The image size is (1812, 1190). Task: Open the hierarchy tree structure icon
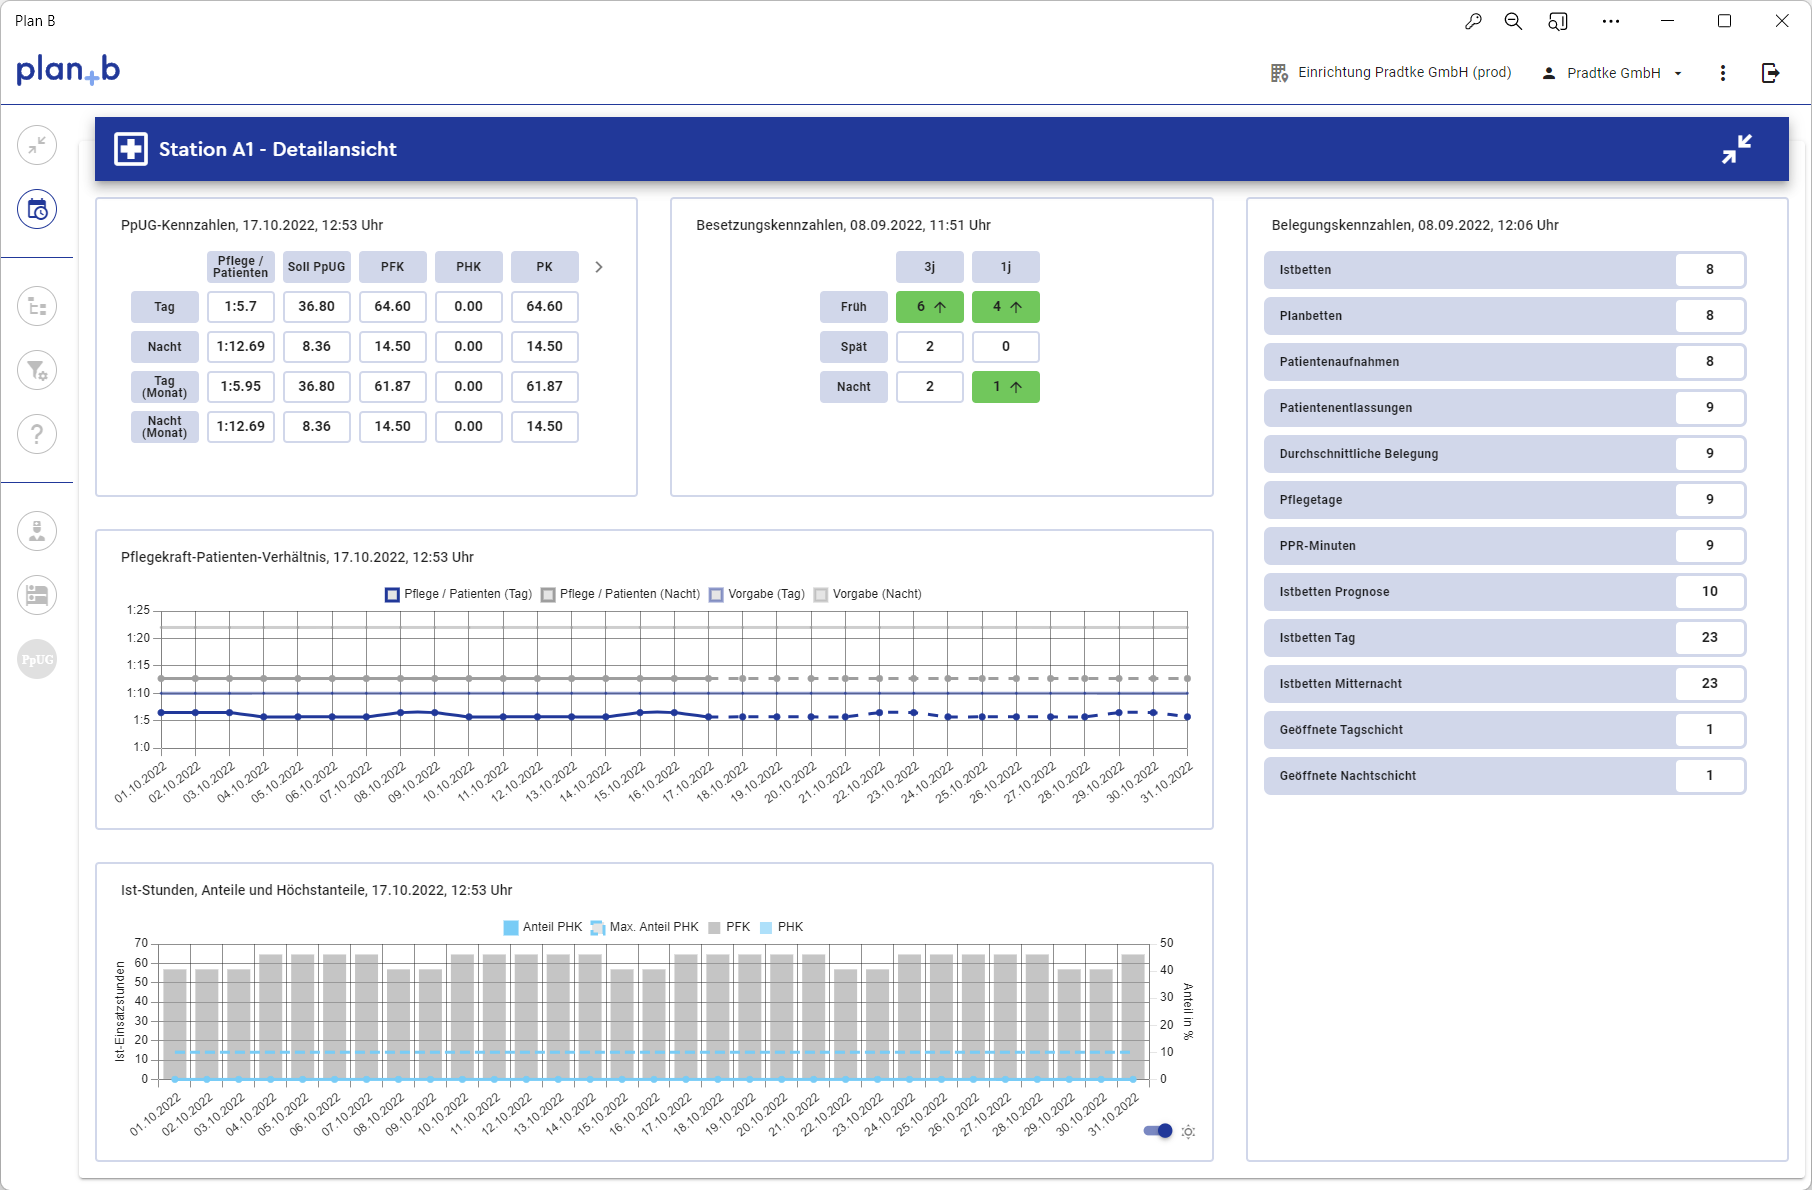tap(37, 306)
